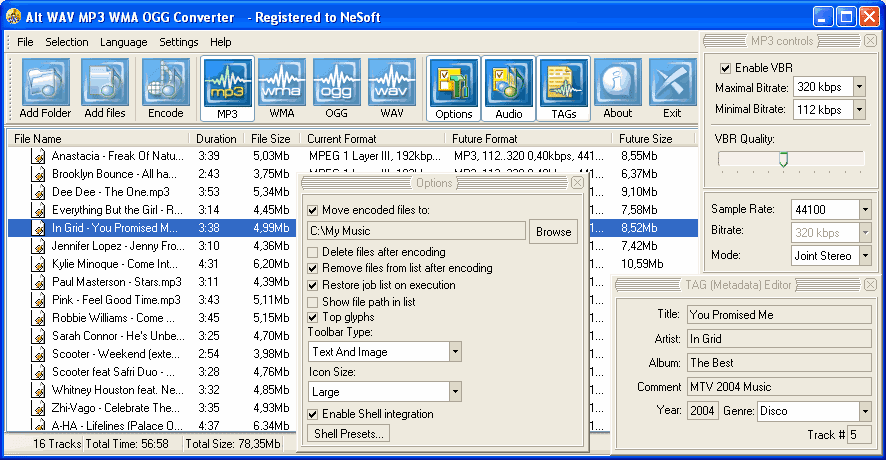The width and height of the screenshot is (886, 460).
Task: Click file icon beside Brooklyn Bounce track
Action: click(x=38, y=175)
